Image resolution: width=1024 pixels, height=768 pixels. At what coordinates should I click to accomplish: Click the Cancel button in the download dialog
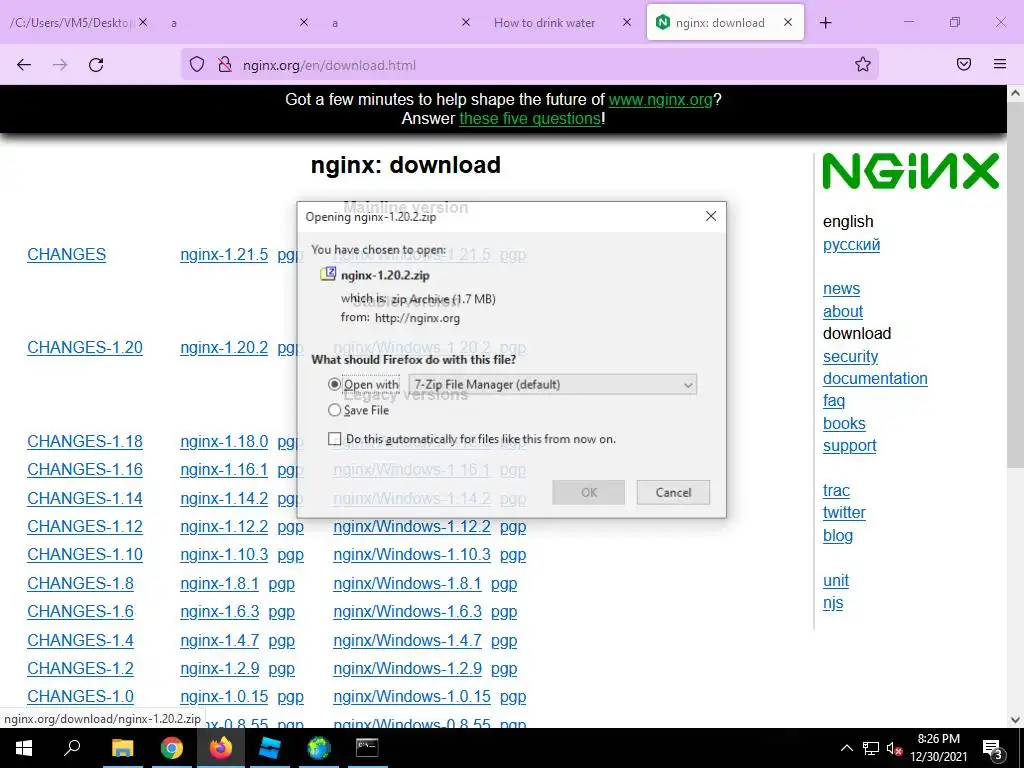click(x=673, y=492)
